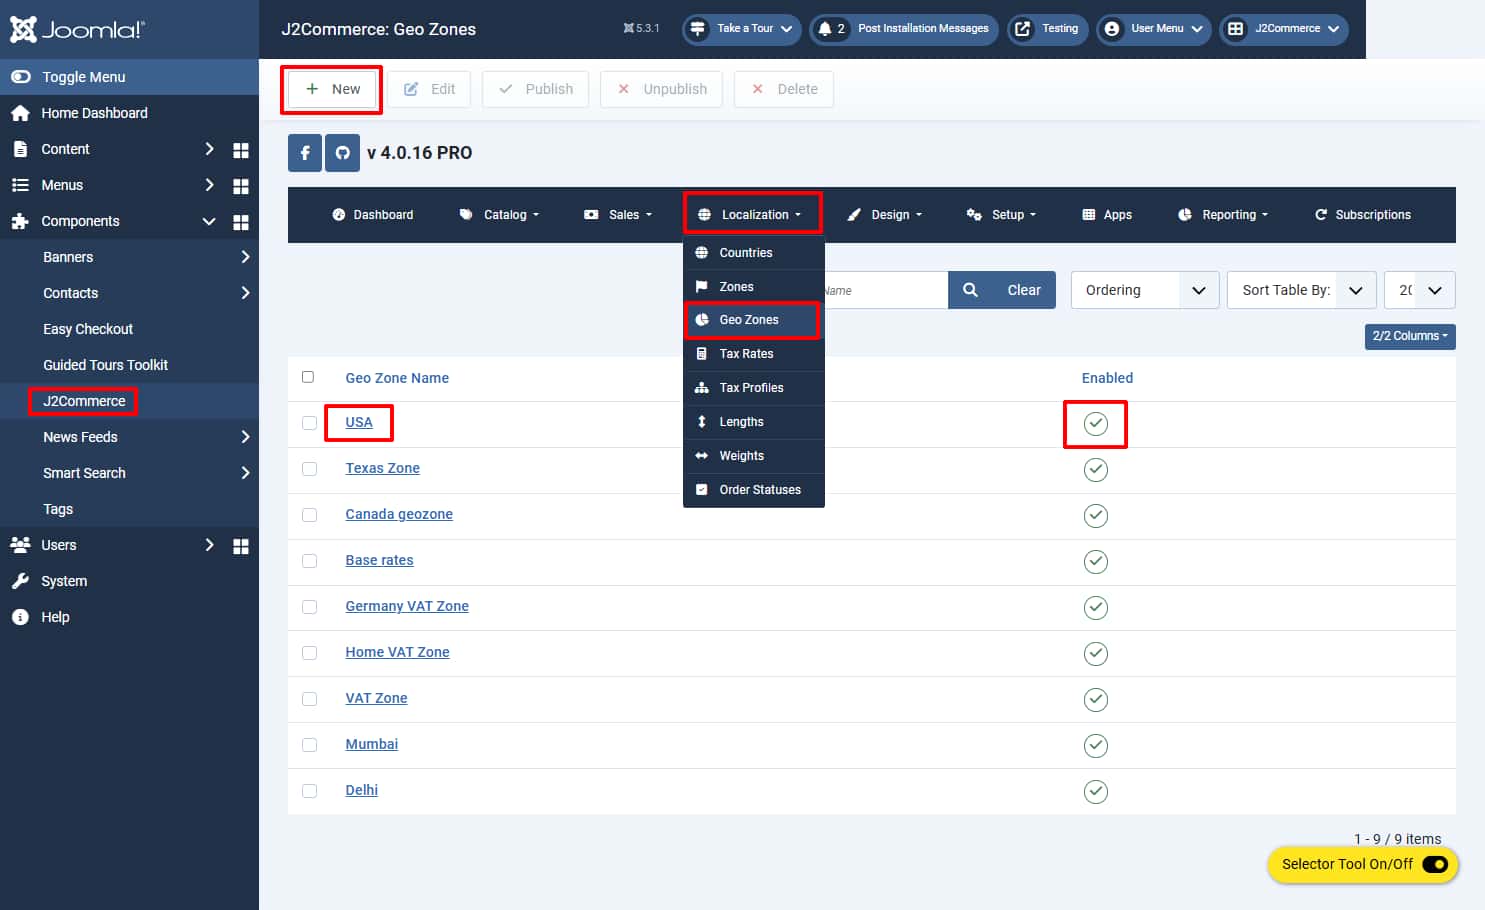The image size is (1485, 910).
Task: Toggle enabled status for USA
Action: tap(1096, 424)
